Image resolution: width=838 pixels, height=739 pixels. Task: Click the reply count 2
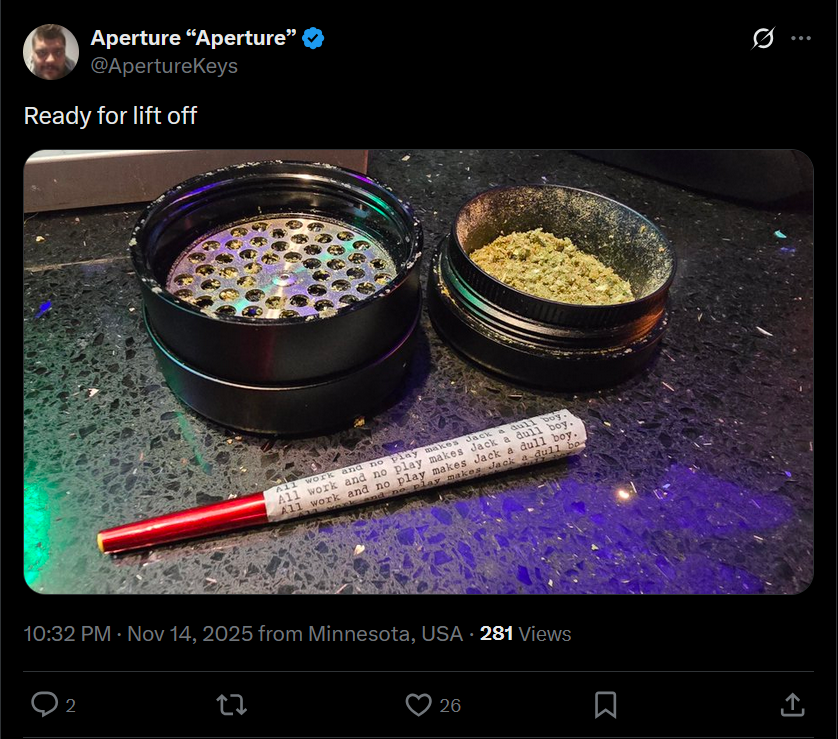click(x=71, y=705)
